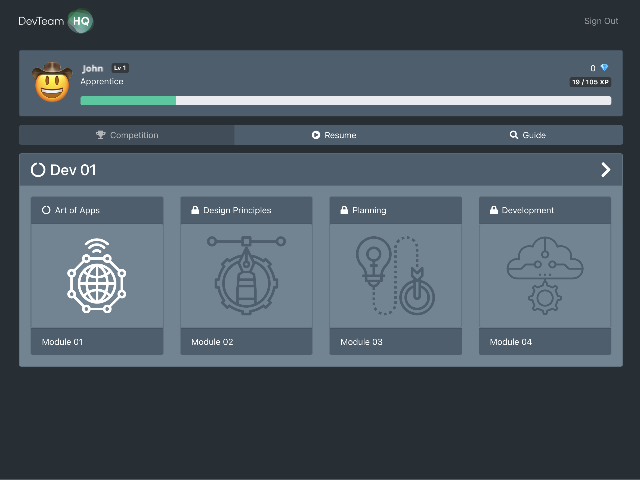640x480 pixels.
Task: Click the blue diamond gem icon
Action: click(604, 68)
